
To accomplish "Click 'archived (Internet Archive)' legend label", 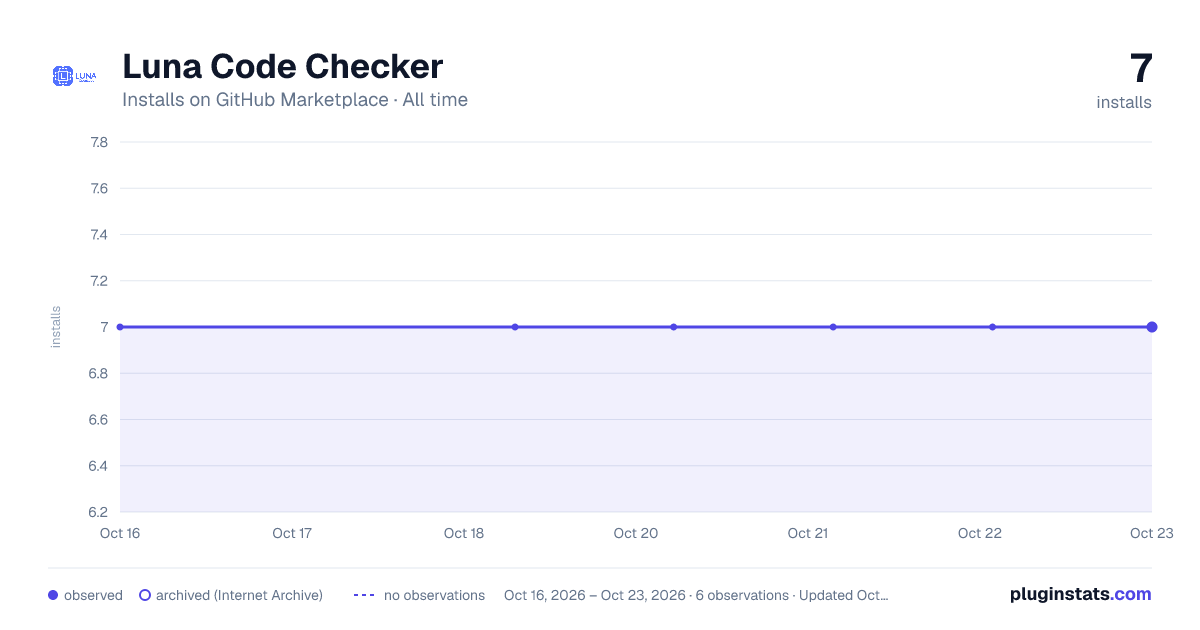I will click(239, 595).
